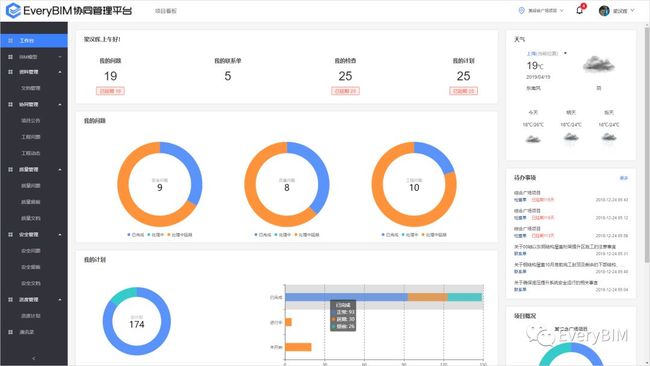This screenshot has height=366, width=650.
Task: Collapse the 进度管理 section chevron
Action: coord(60,300)
